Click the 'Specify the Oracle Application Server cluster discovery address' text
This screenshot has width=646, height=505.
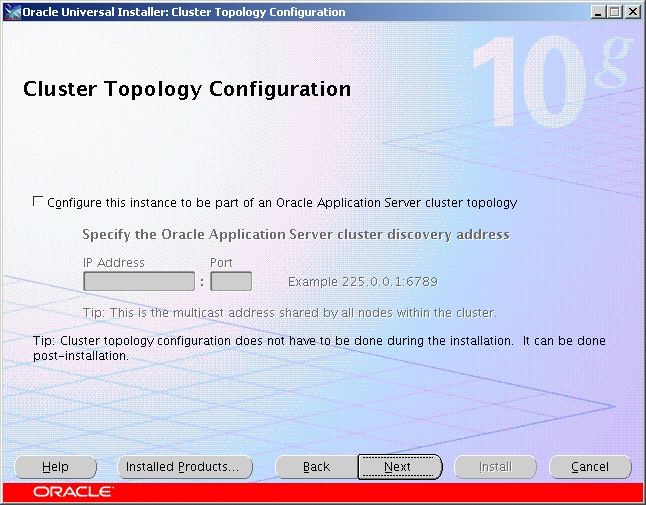click(296, 235)
